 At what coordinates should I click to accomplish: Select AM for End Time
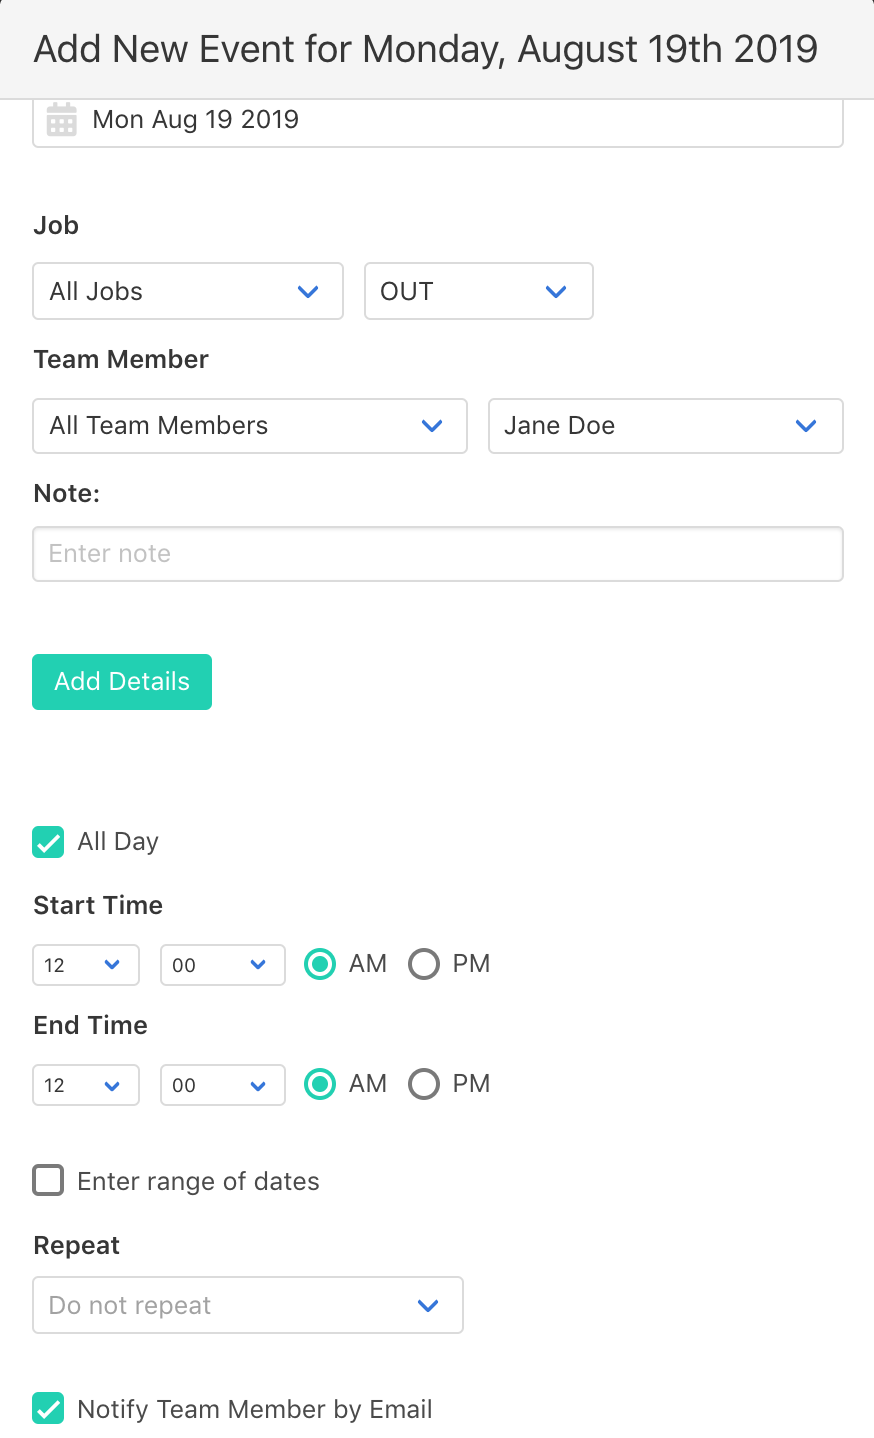320,1084
